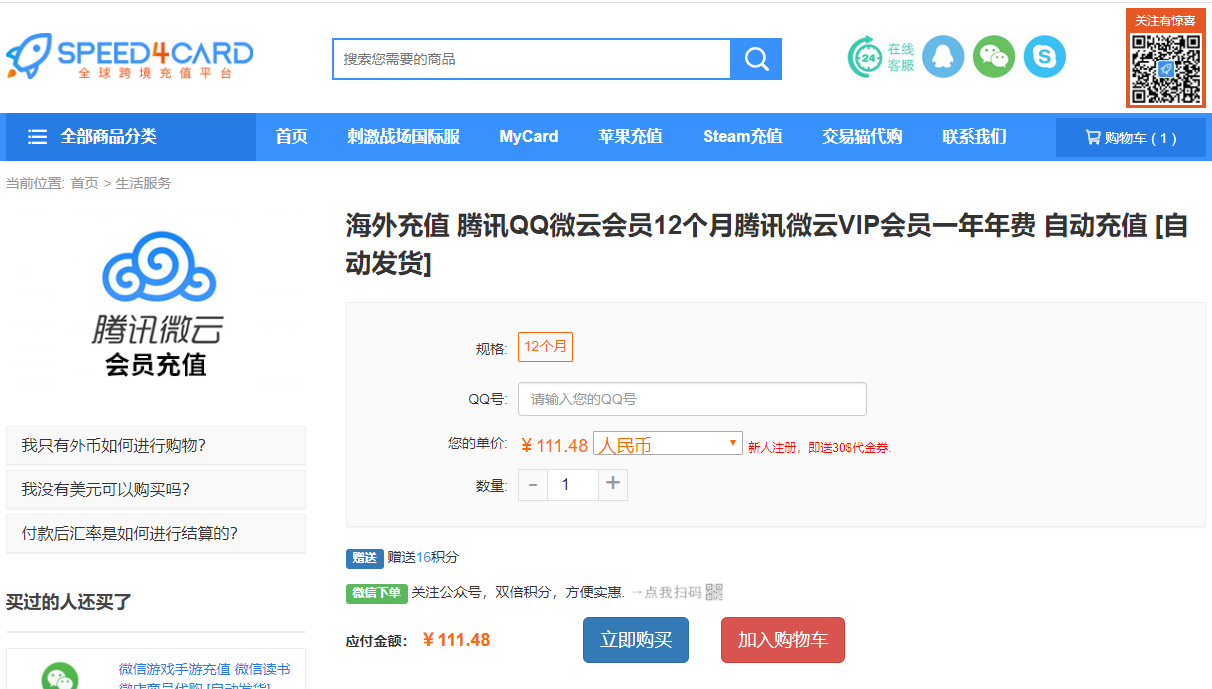Open 24-hour online customer service icon
The image size is (1212, 689).
point(881,57)
